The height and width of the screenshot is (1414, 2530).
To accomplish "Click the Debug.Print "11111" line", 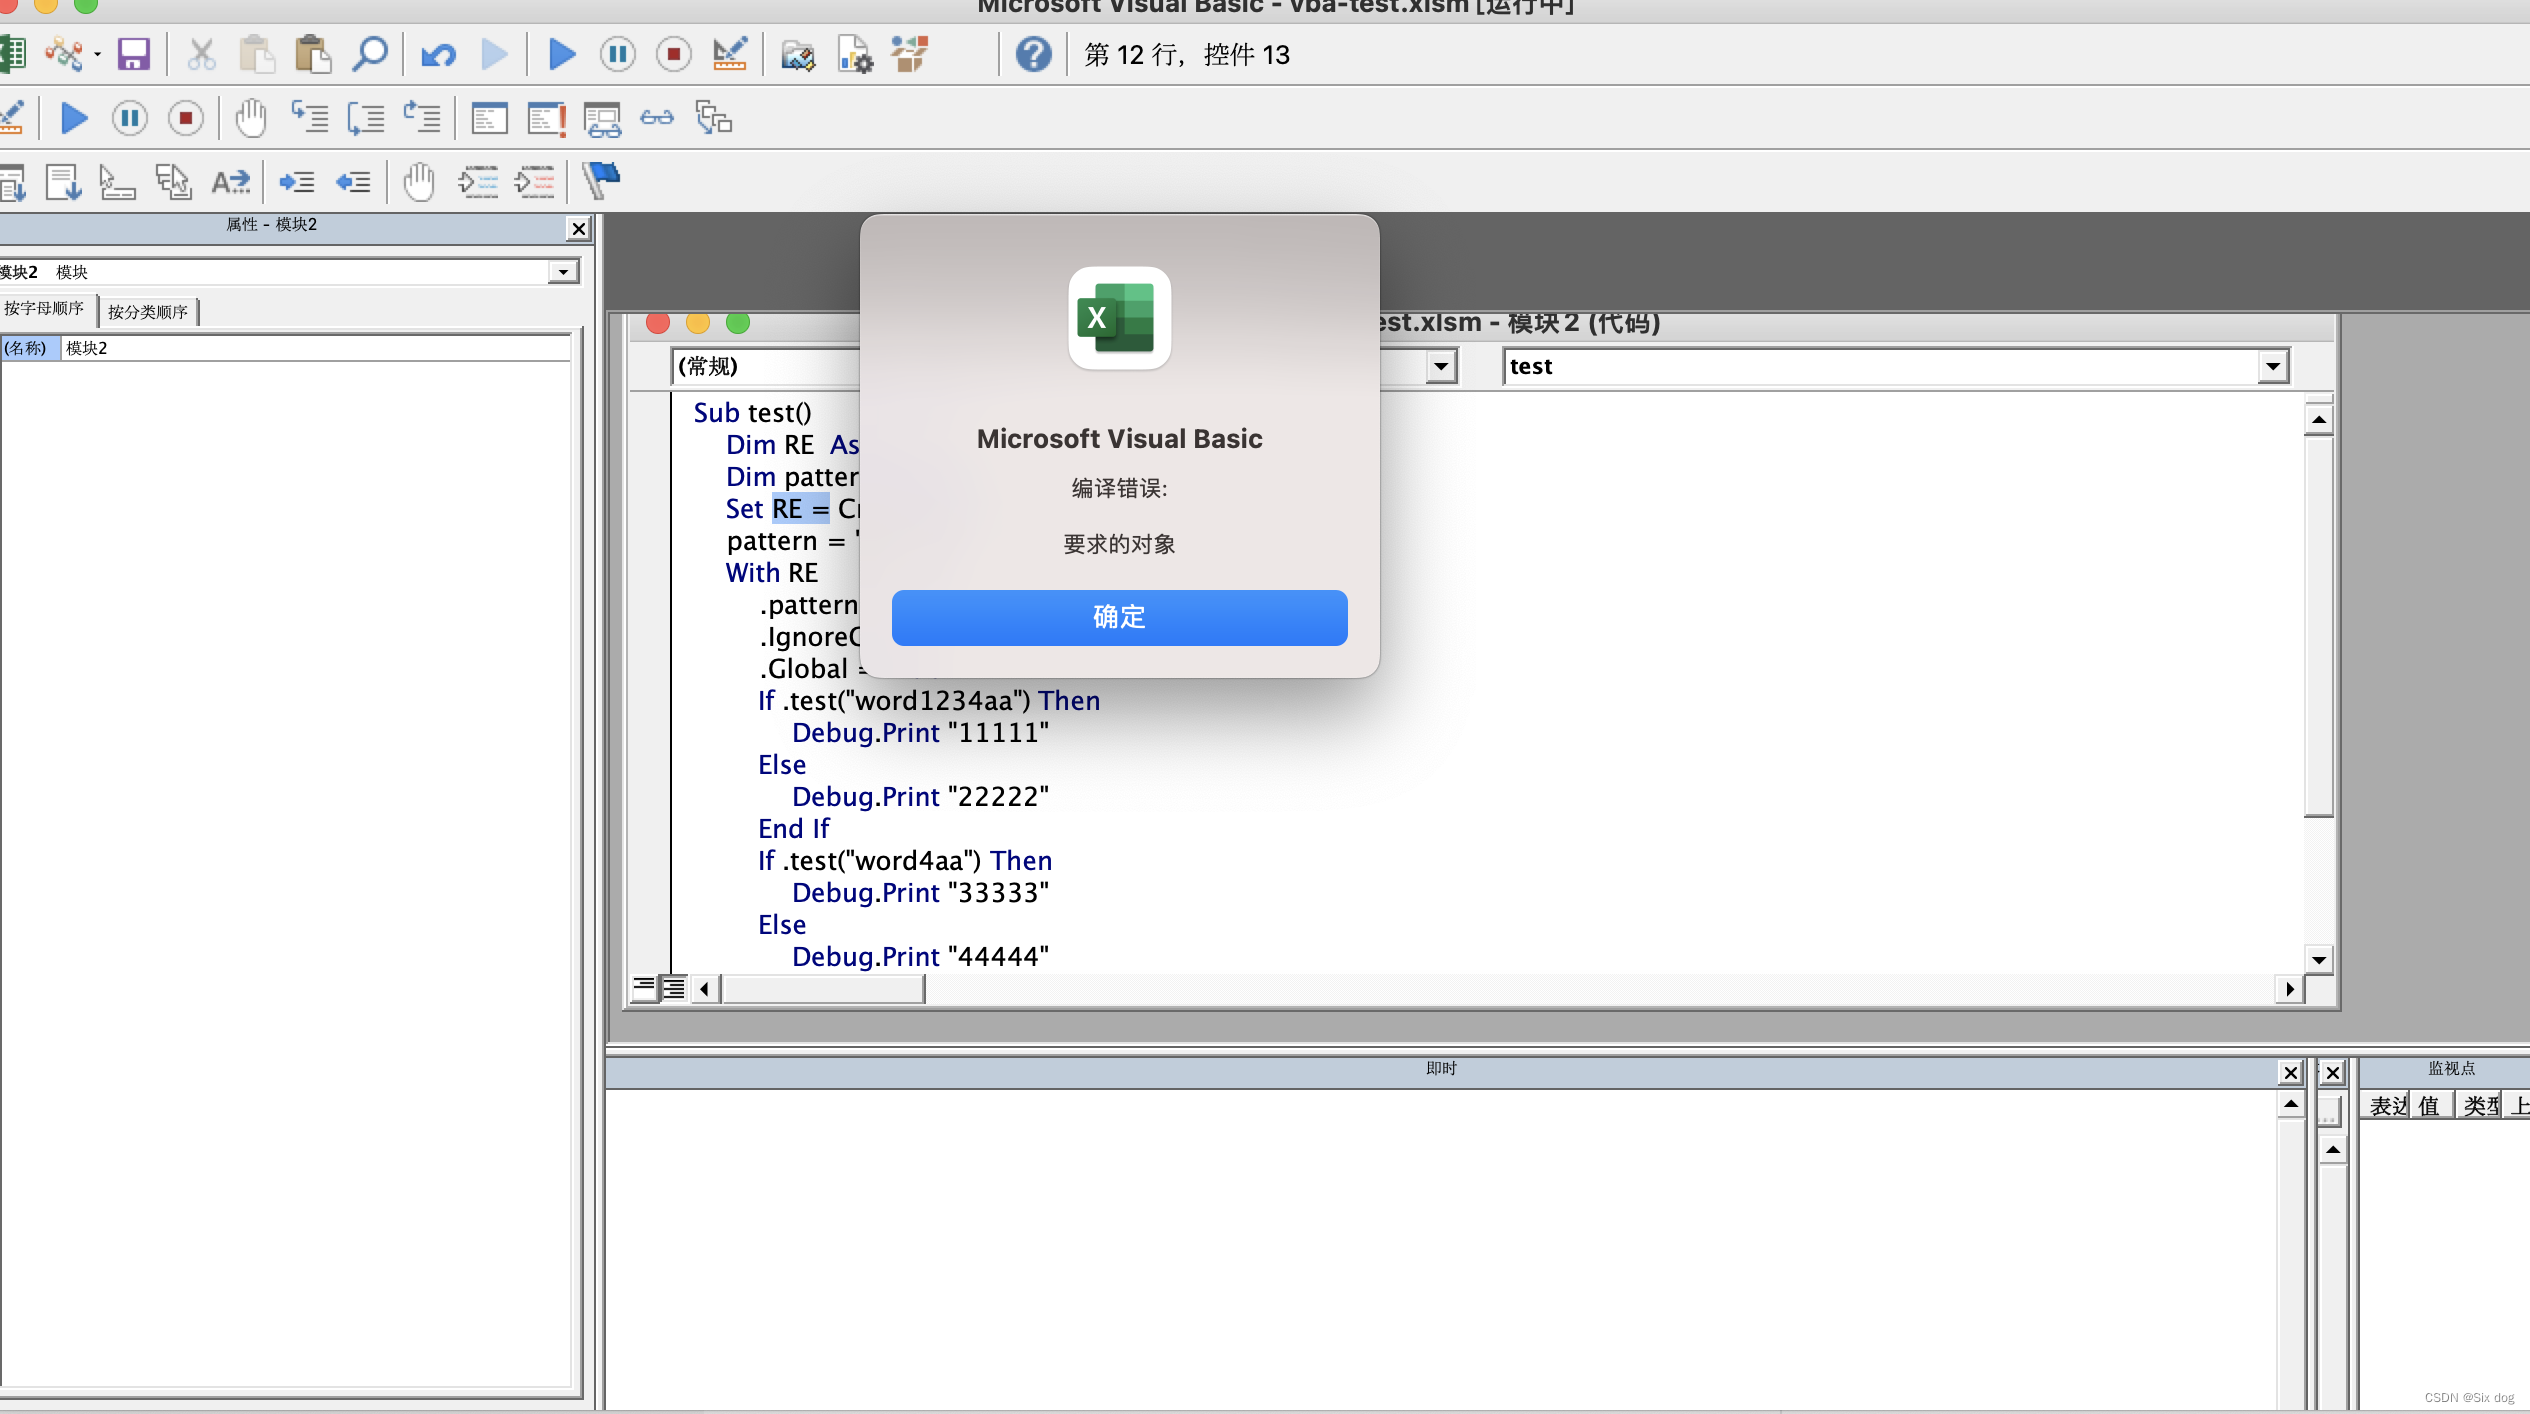I will (920, 732).
